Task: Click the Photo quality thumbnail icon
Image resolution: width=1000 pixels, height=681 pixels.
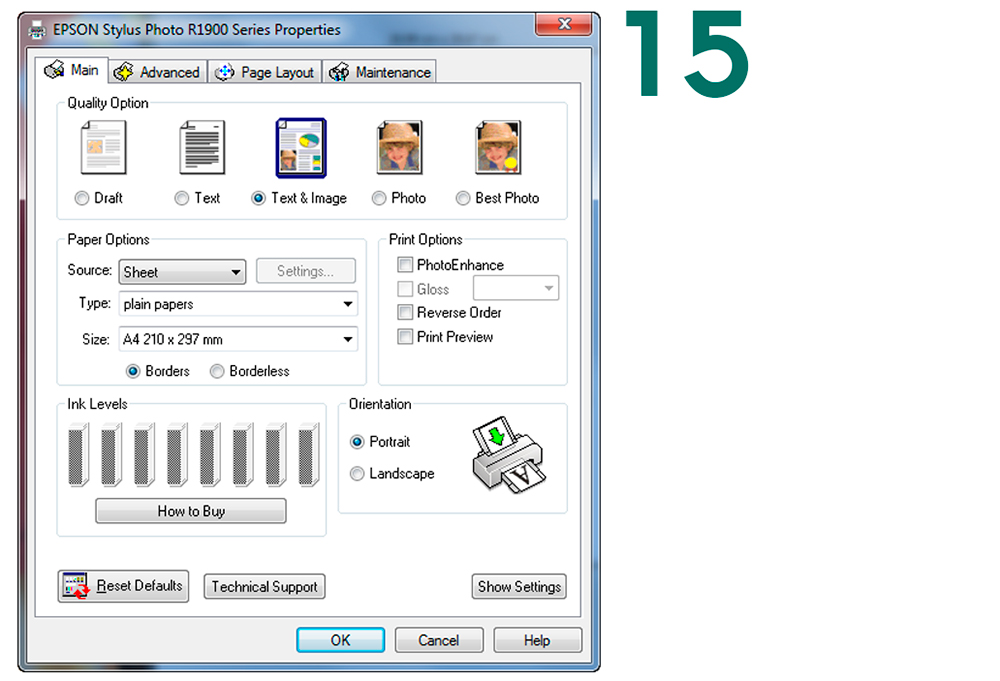Action: 399,148
